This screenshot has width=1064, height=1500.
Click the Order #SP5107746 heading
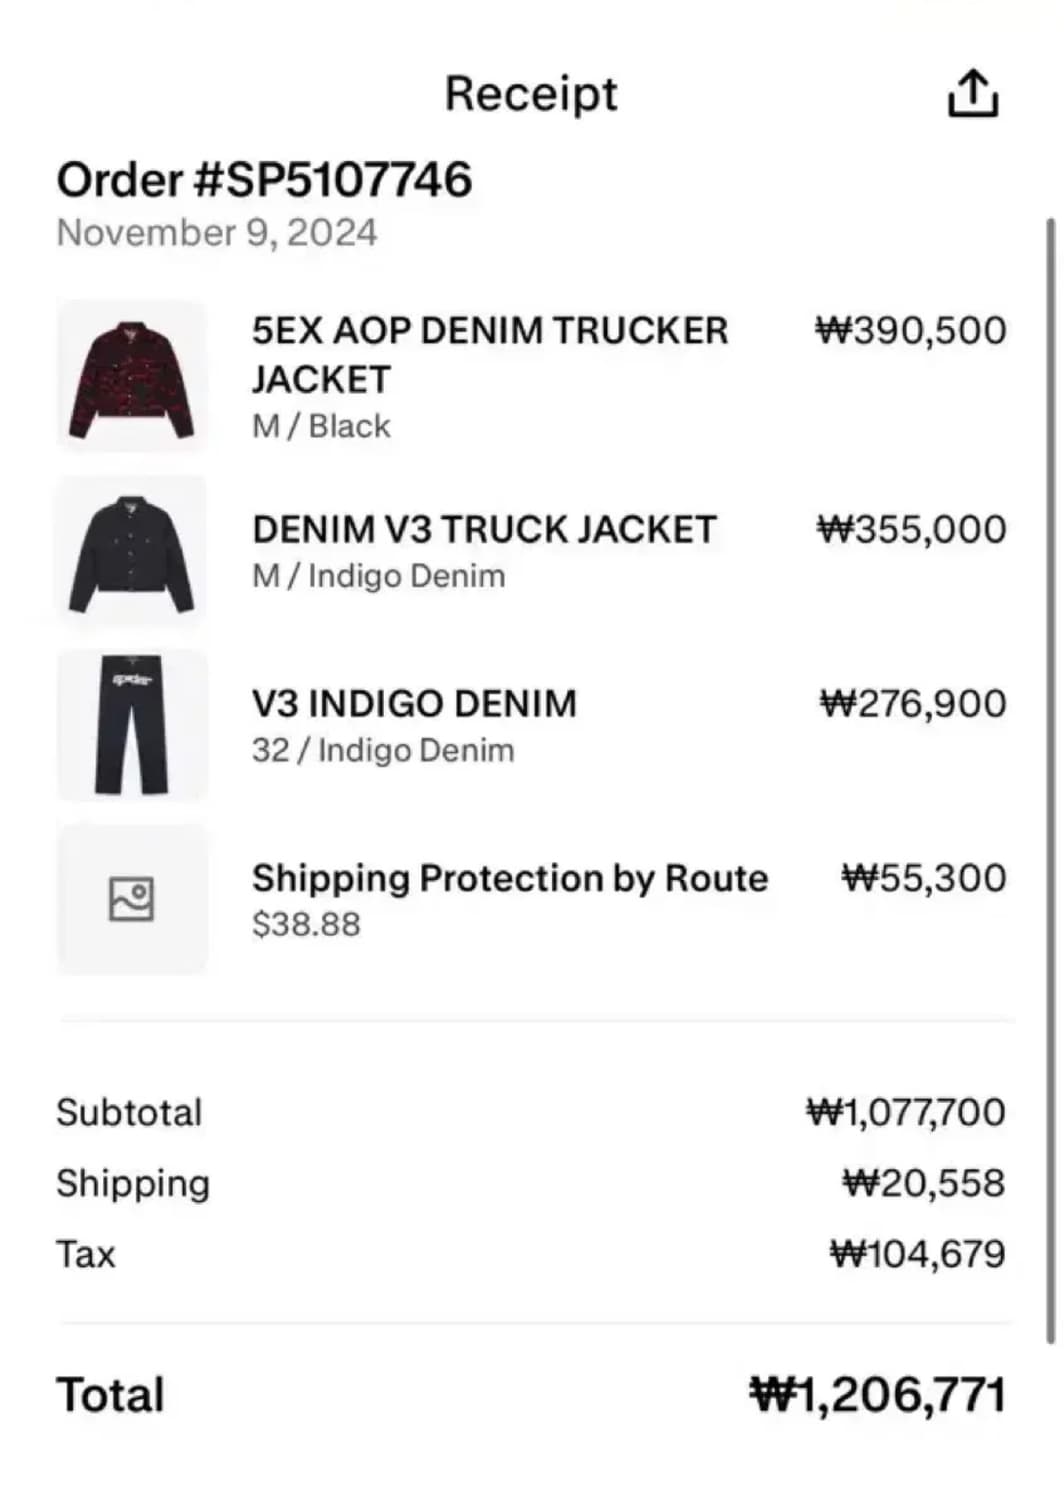point(264,180)
